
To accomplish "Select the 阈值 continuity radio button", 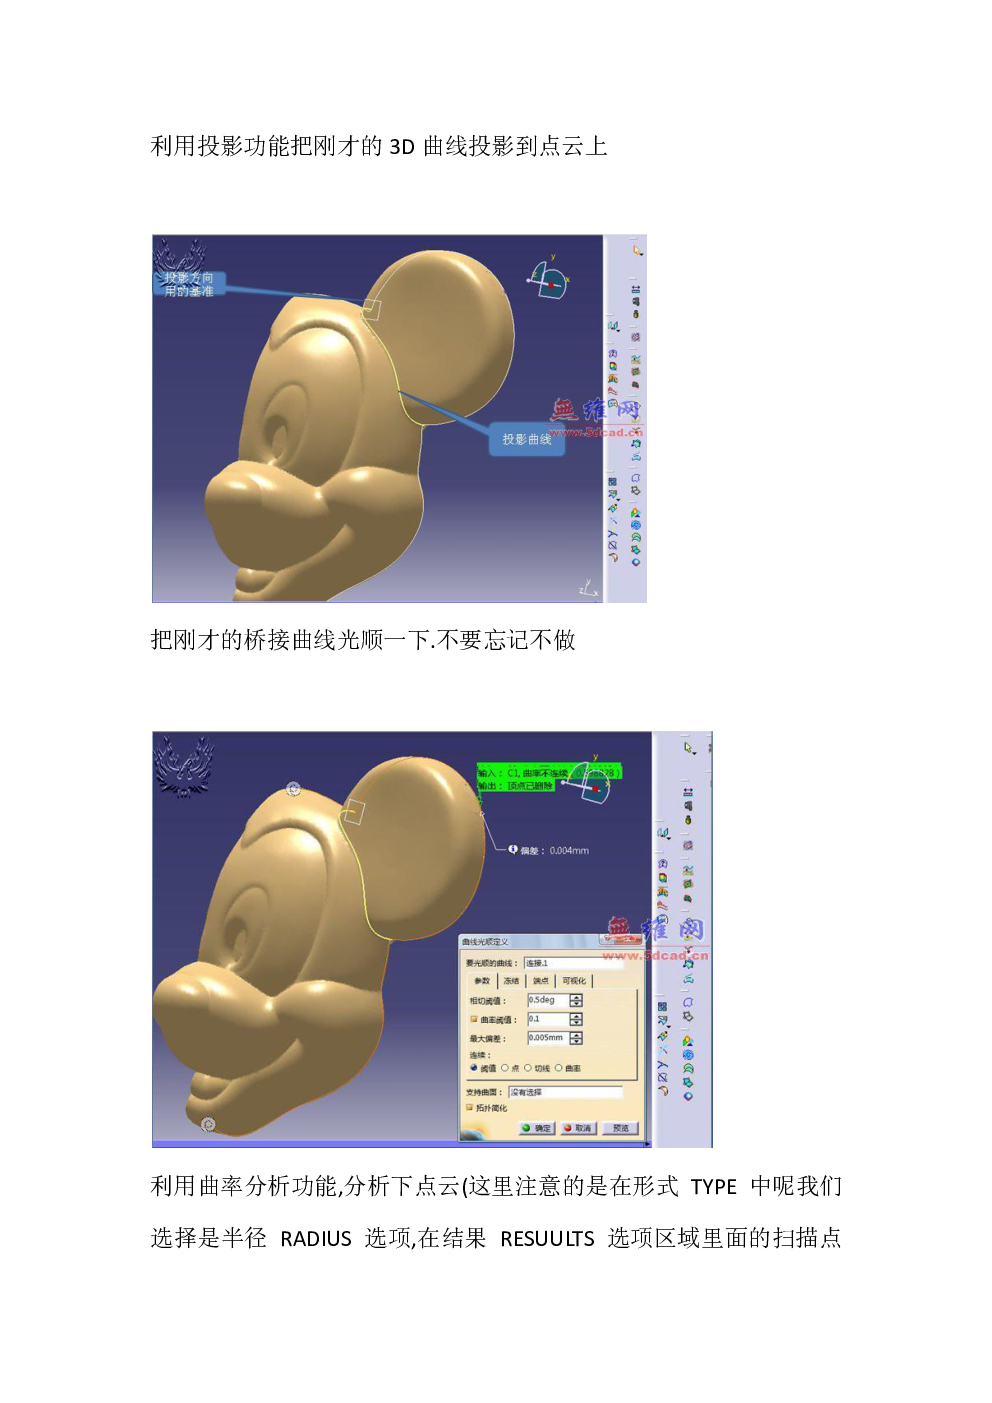I will (474, 1068).
